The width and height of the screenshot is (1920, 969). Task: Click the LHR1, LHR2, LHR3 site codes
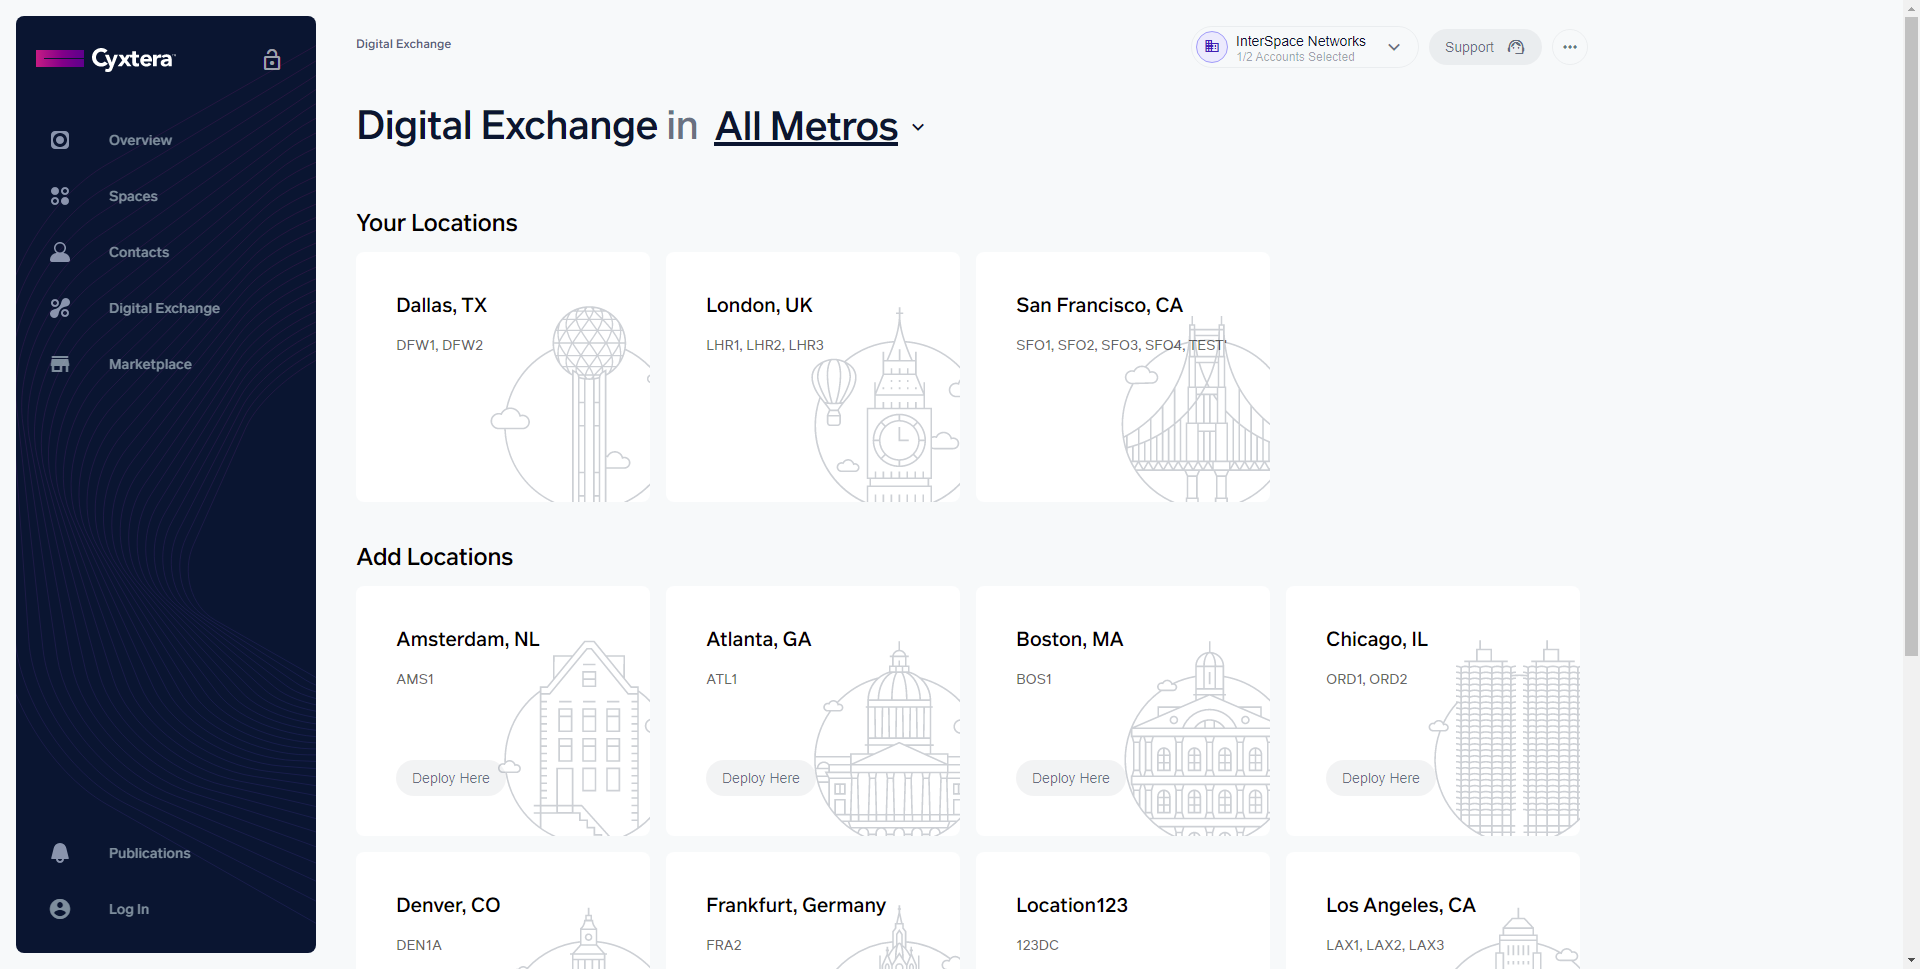tap(765, 345)
